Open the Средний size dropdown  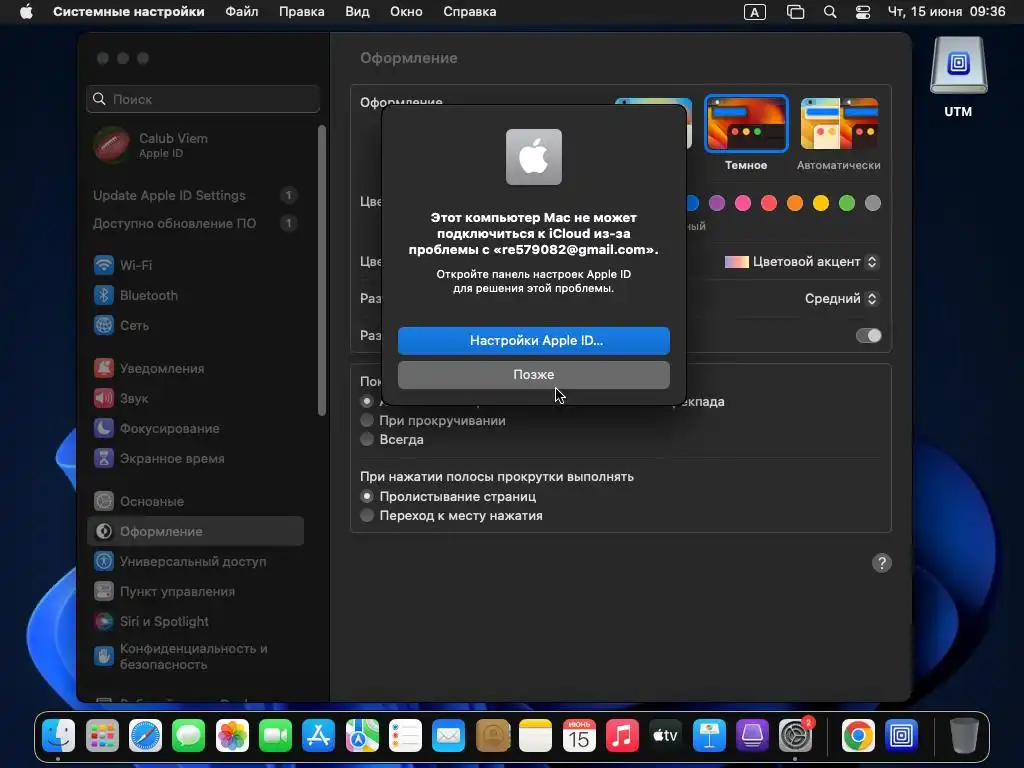click(842, 298)
